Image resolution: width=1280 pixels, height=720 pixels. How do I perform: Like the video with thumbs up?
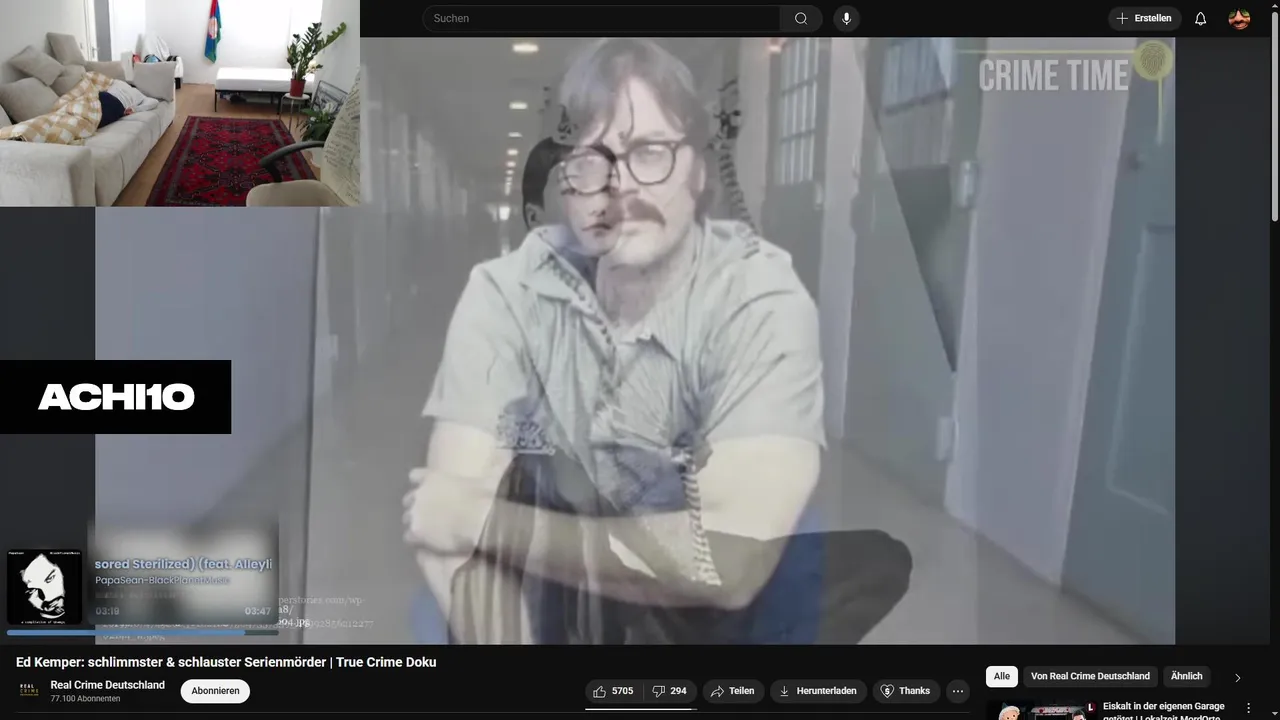tap(613, 691)
